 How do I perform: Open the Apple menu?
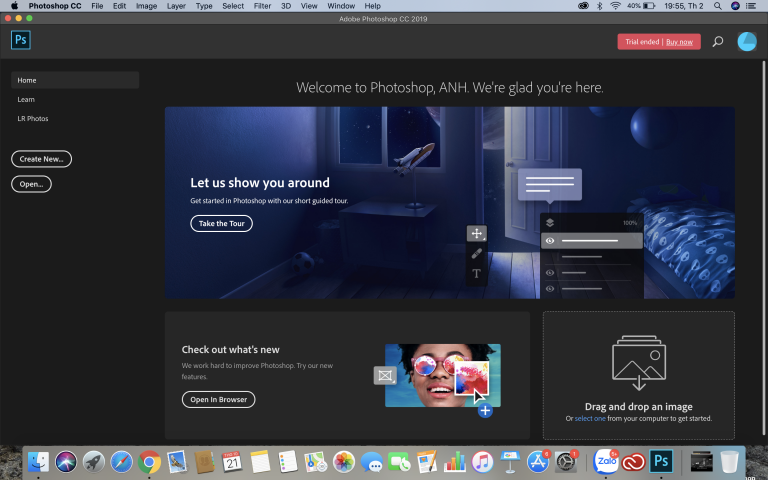[14, 6]
